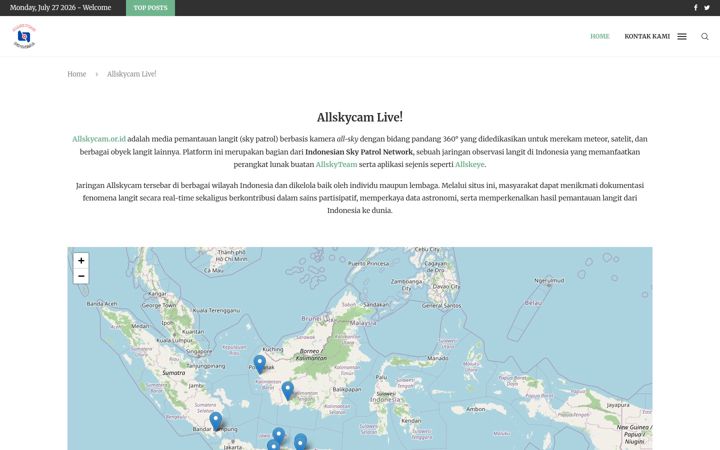Select the map marker at Pontianak
This screenshot has height=450, width=720.
[x=260, y=364]
